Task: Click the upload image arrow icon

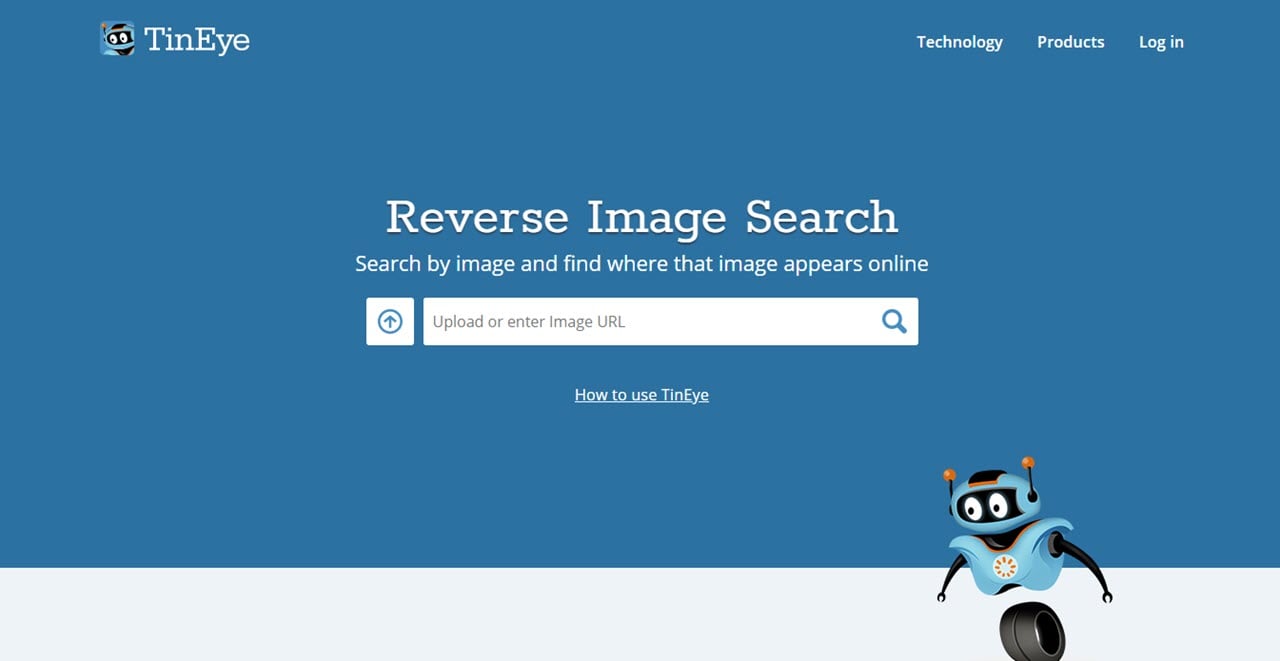Action: (x=390, y=321)
